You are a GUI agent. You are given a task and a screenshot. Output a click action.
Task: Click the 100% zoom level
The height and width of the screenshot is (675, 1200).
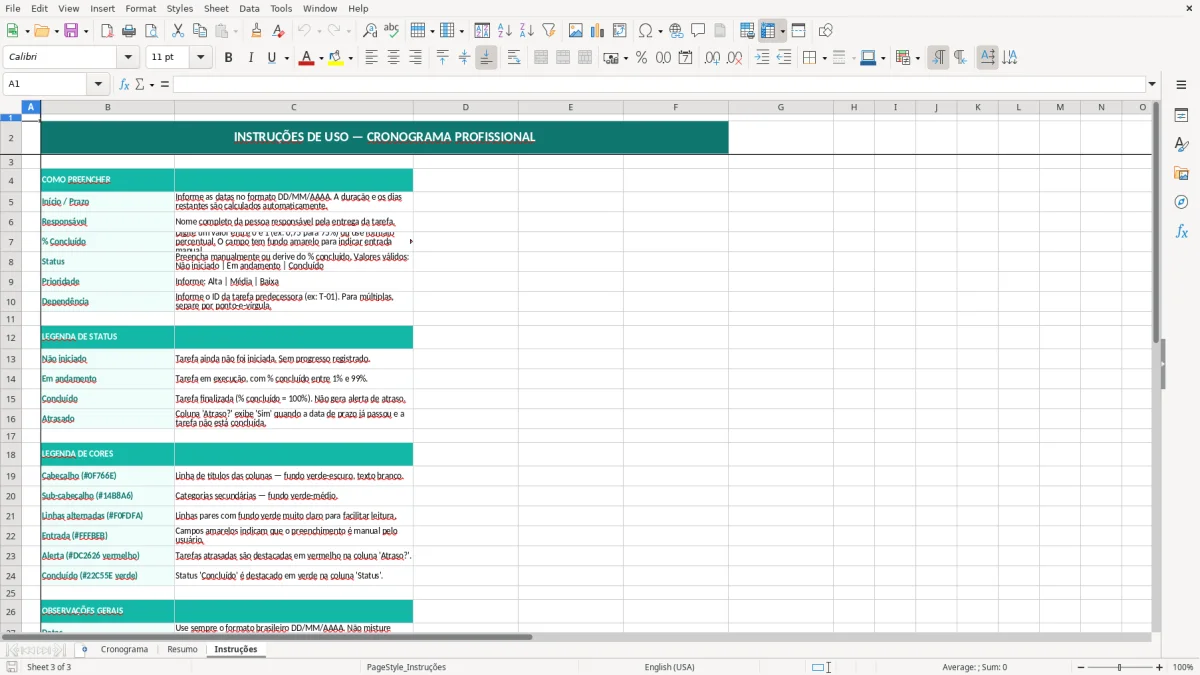(1183, 667)
